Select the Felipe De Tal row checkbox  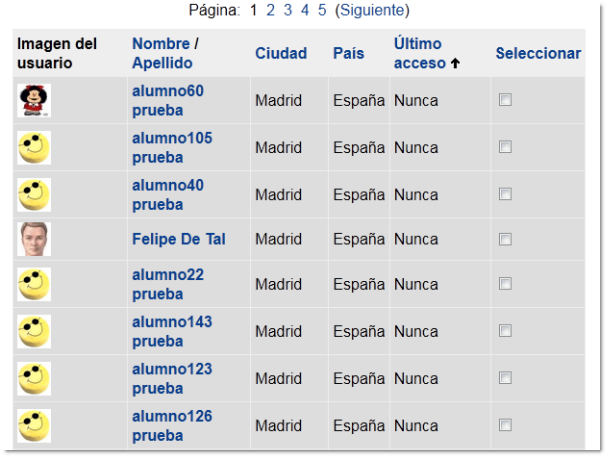tap(505, 239)
